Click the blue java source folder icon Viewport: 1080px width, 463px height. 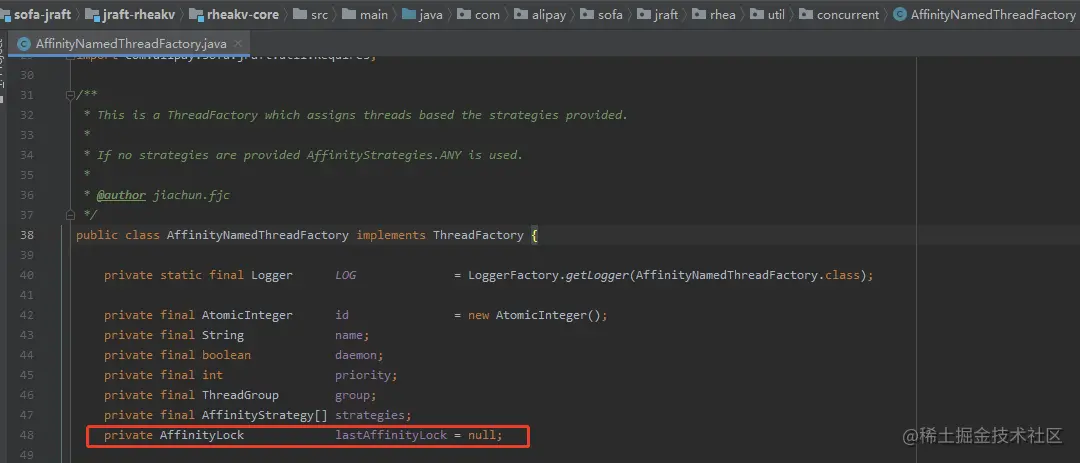(409, 14)
